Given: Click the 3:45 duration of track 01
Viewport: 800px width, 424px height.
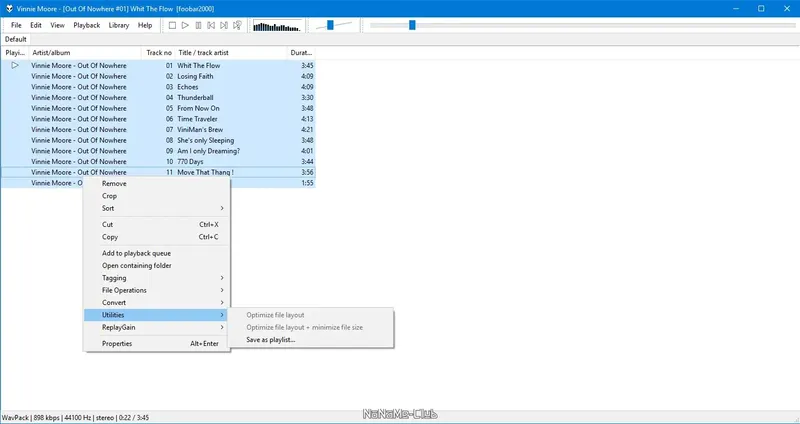Looking at the screenshot, I should click(307, 65).
